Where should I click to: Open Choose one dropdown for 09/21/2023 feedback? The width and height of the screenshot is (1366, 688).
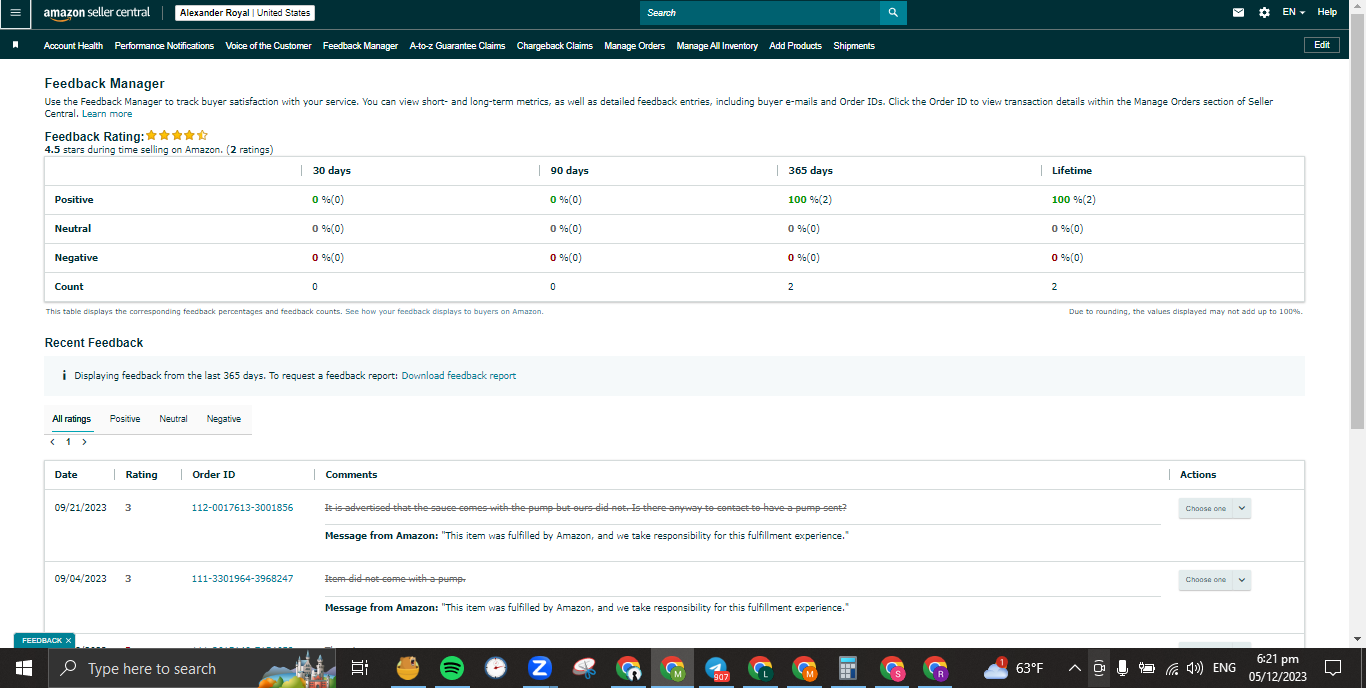tap(1214, 508)
